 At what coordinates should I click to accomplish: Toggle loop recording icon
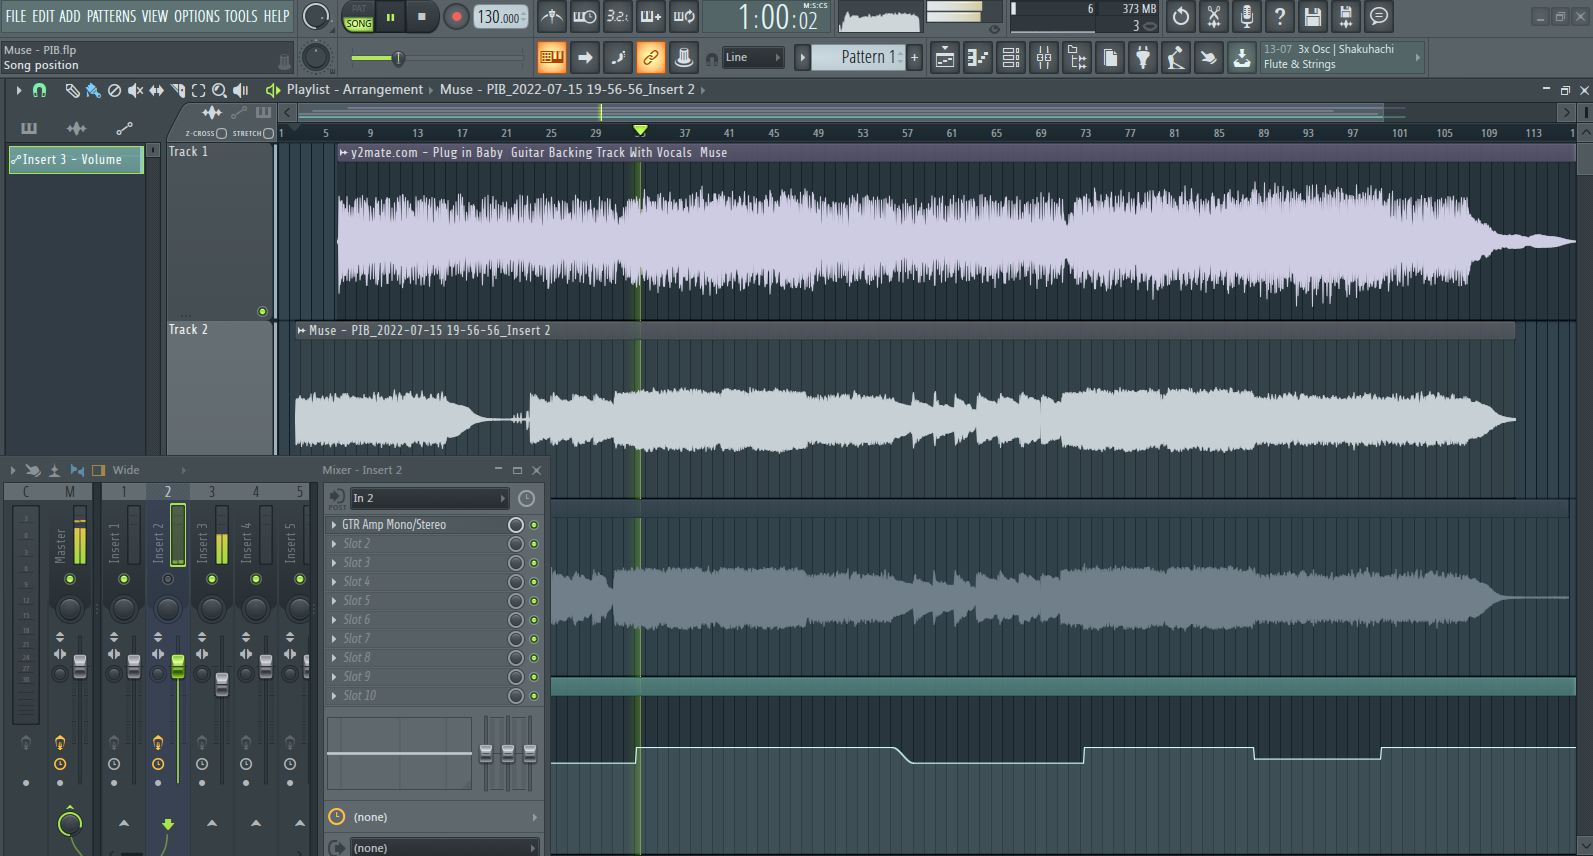tap(684, 17)
